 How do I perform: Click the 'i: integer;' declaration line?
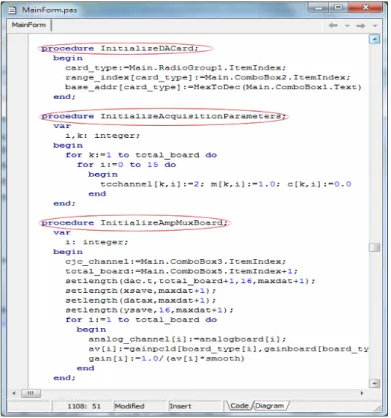[x=97, y=242]
